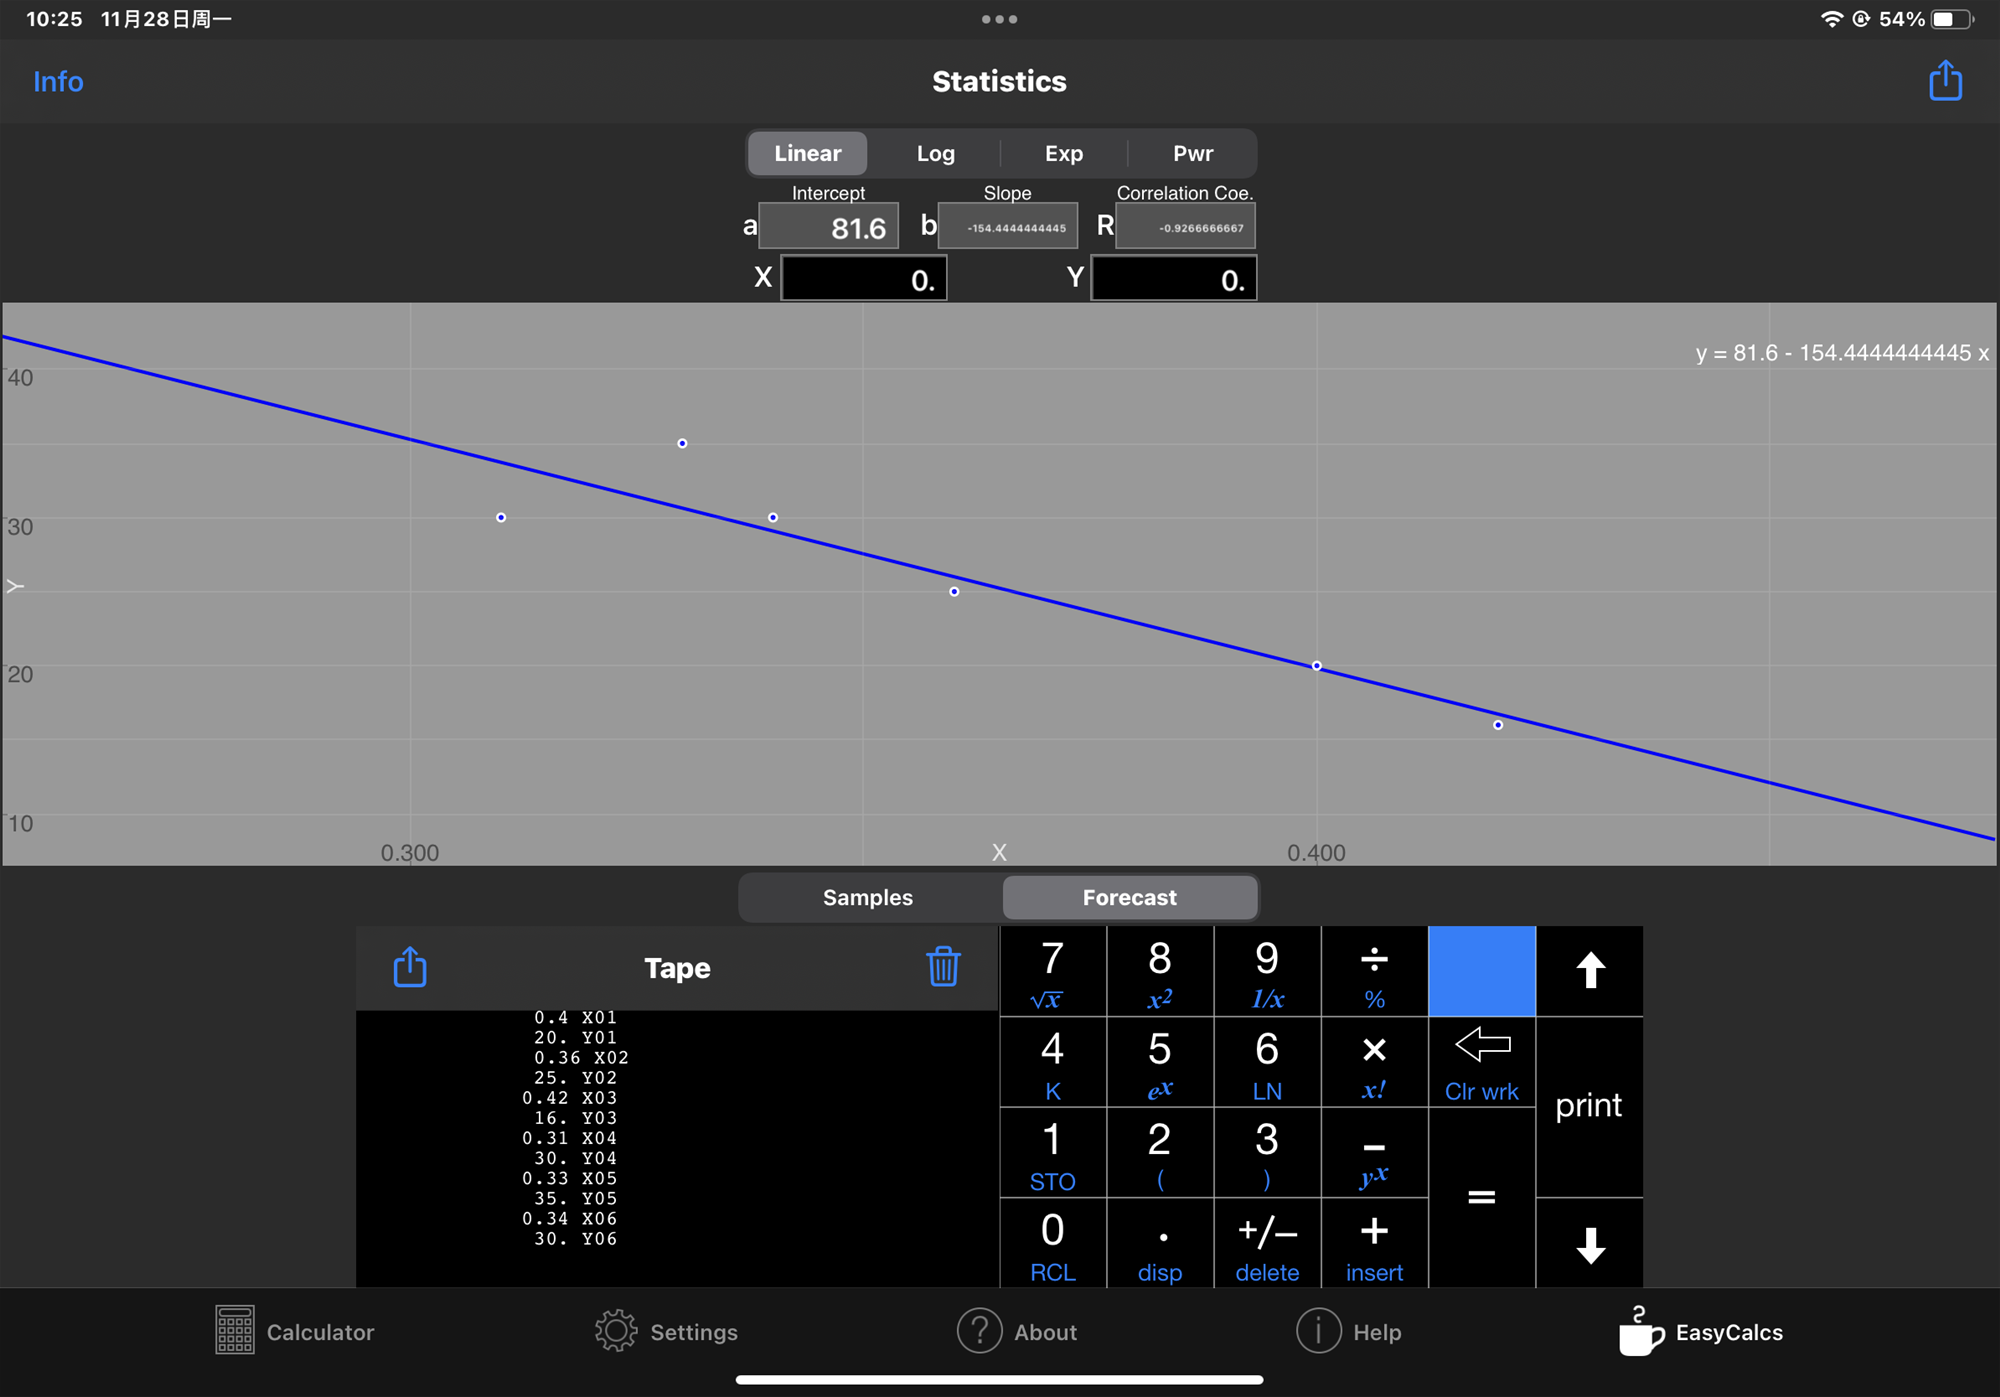Switch regression to Log
The width and height of the screenshot is (2000, 1397).
[935, 153]
